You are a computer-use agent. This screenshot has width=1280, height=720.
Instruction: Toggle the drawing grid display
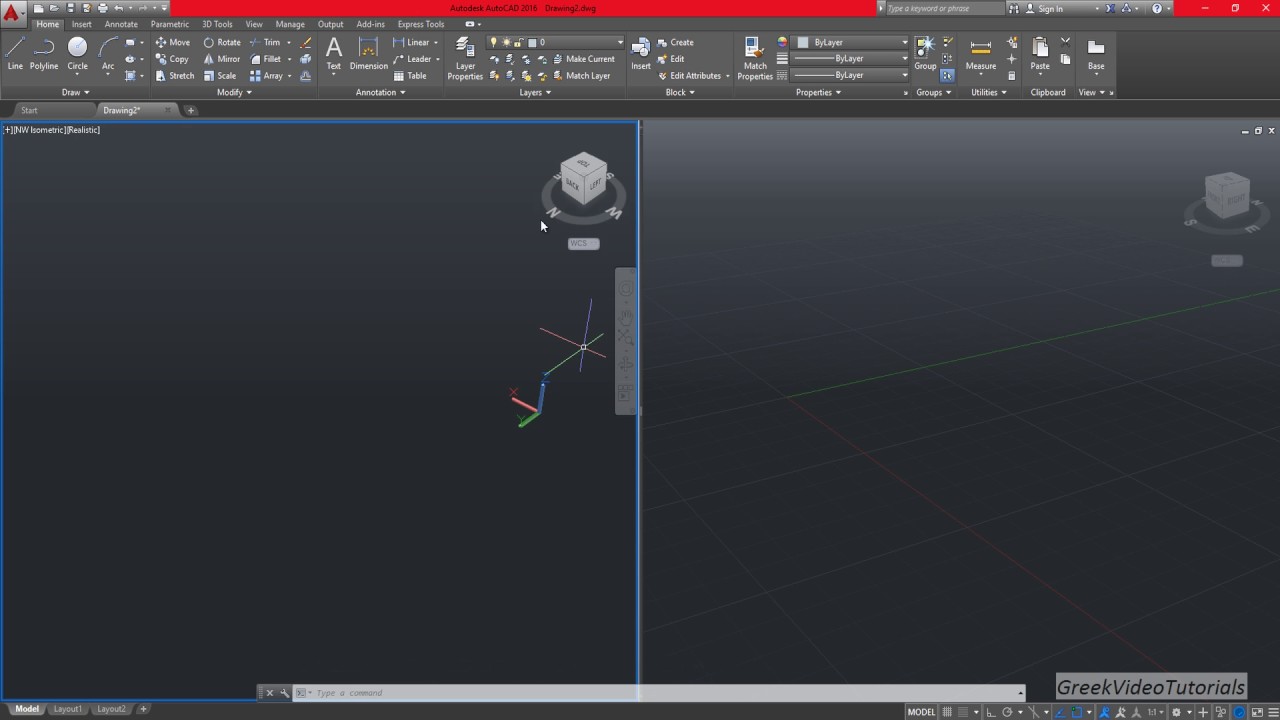947,712
